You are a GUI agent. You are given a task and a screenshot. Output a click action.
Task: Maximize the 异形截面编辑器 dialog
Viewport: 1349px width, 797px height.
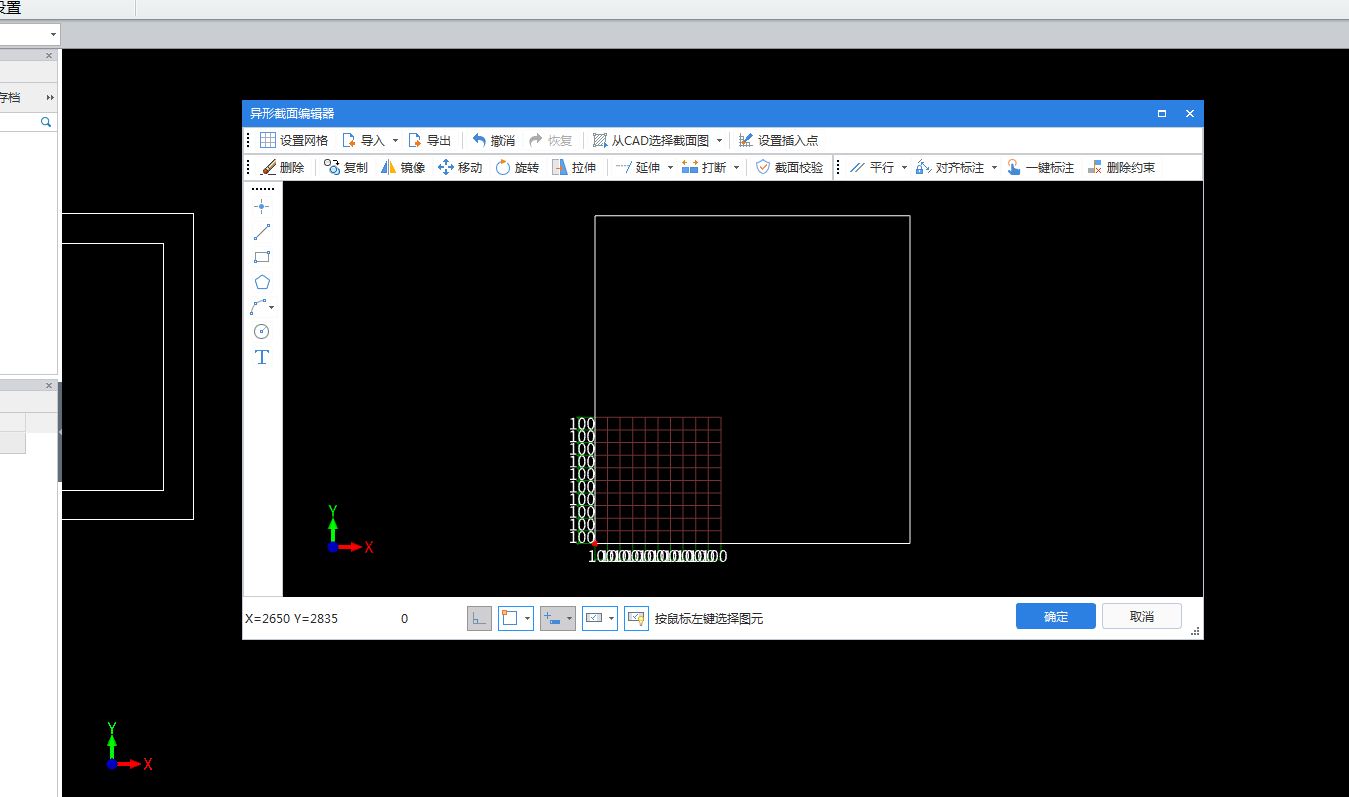pos(1162,114)
